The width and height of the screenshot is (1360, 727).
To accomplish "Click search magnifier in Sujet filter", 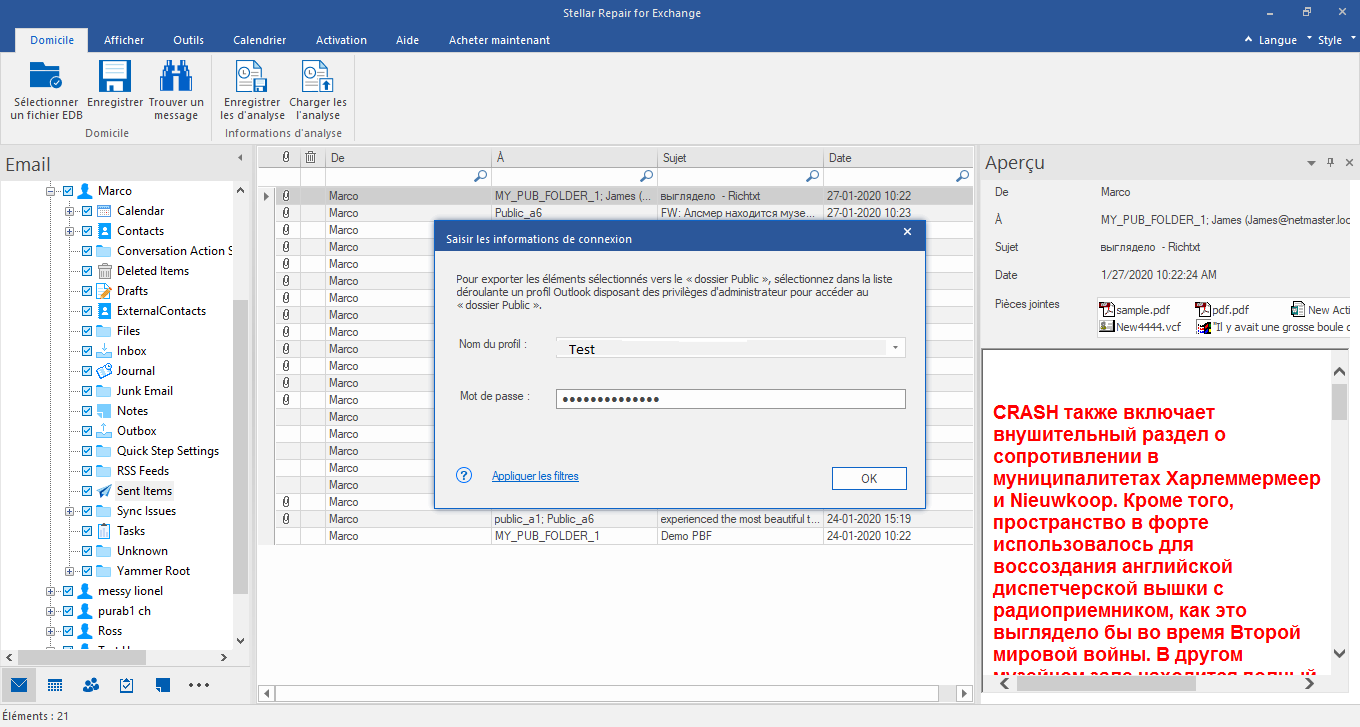I will 813,176.
